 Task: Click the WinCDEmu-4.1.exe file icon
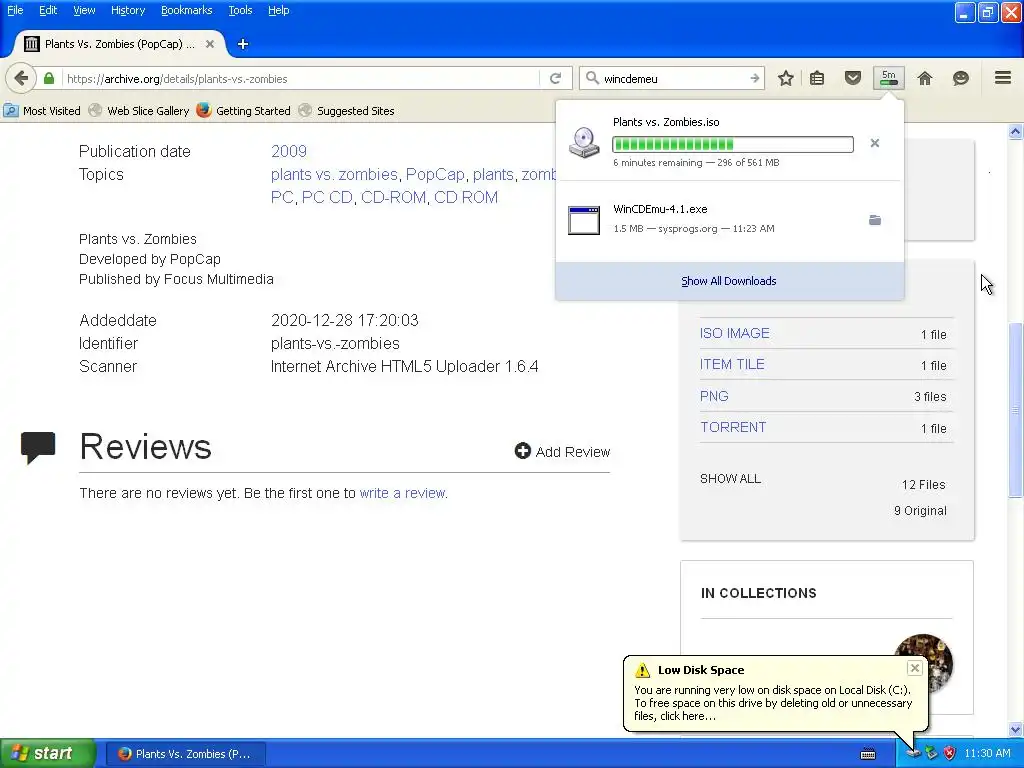pos(584,220)
